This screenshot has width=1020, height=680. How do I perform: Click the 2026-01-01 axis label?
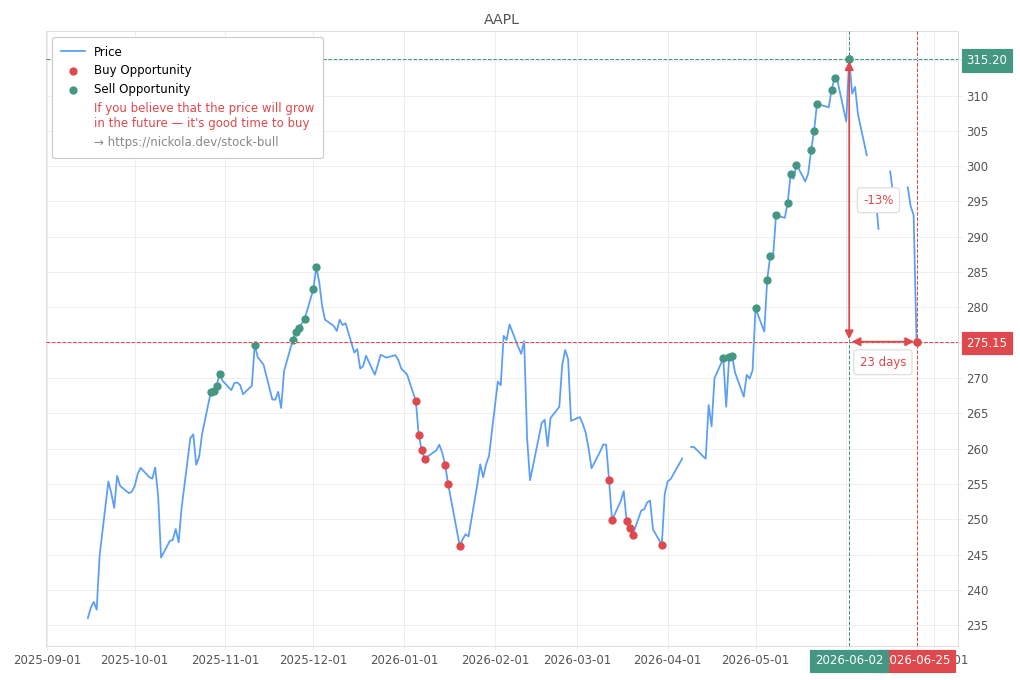pyautogui.click(x=404, y=660)
